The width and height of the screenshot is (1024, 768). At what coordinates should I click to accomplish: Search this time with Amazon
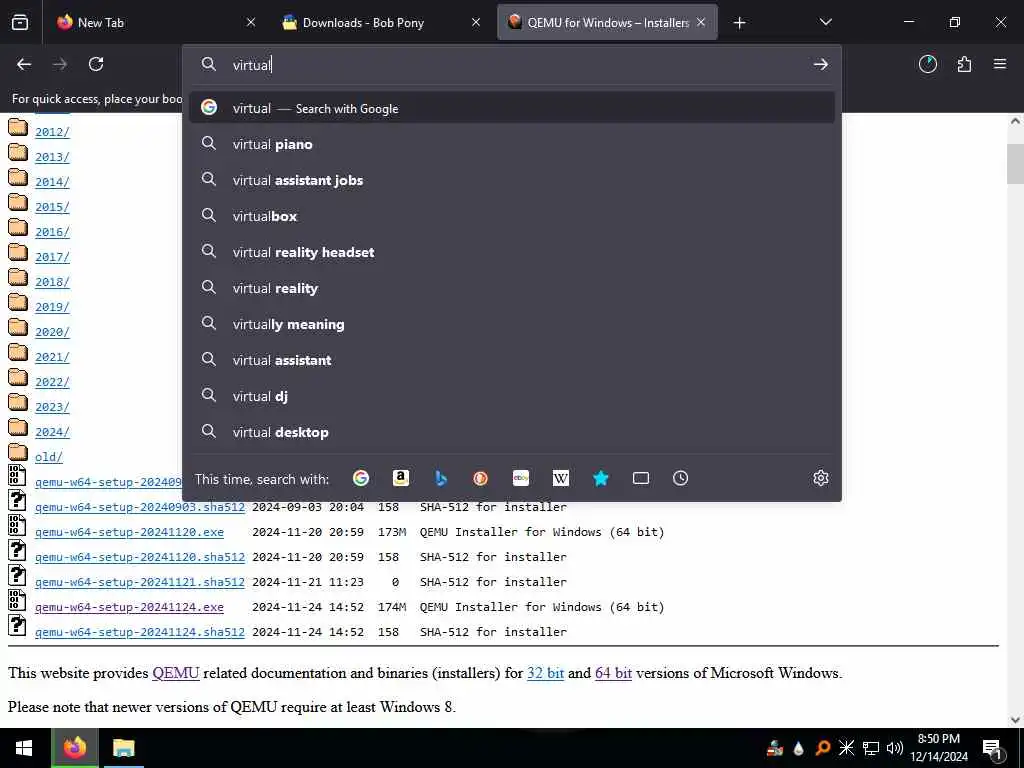pos(401,478)
